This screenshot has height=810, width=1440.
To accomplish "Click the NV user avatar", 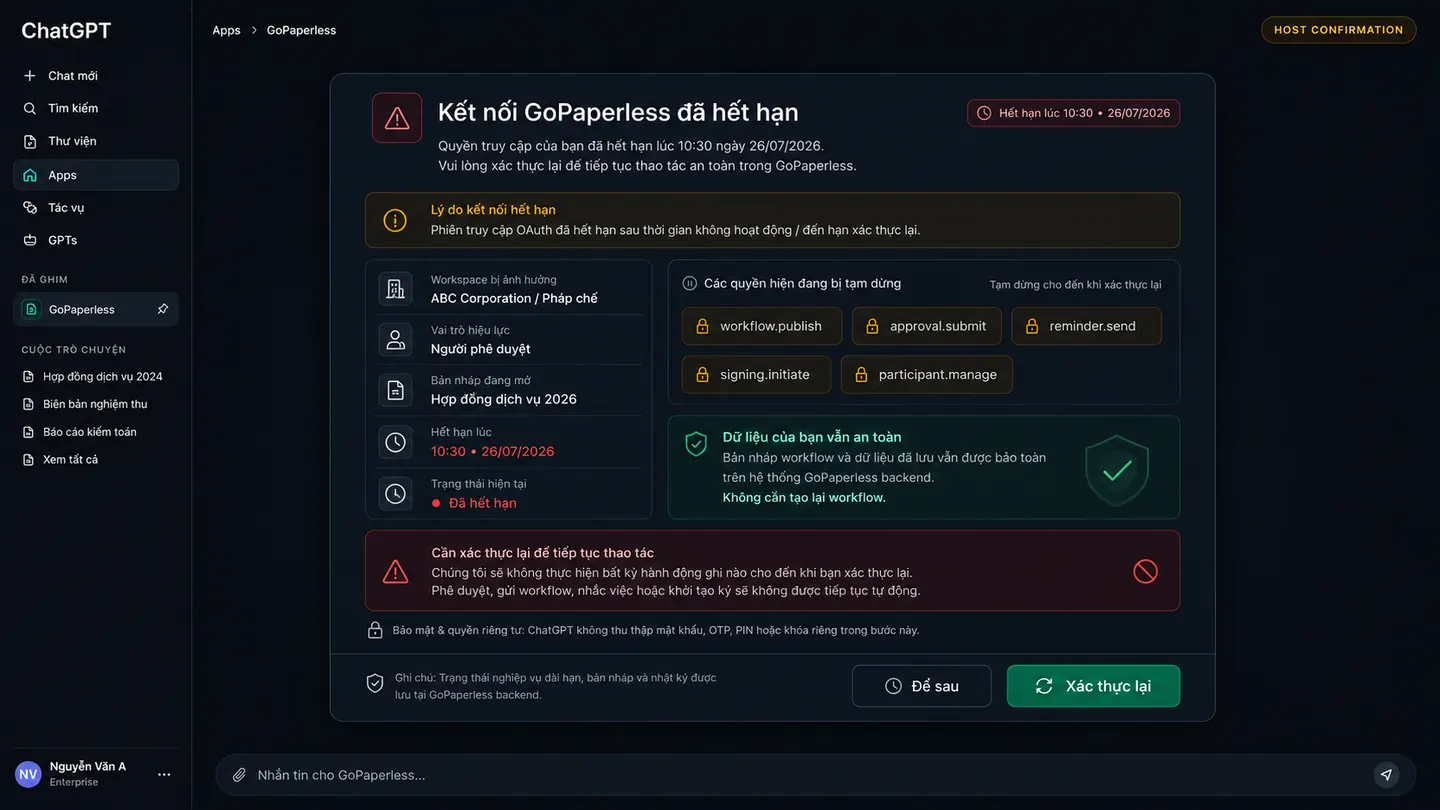I will pyautogui.click(x=28, y=774).
